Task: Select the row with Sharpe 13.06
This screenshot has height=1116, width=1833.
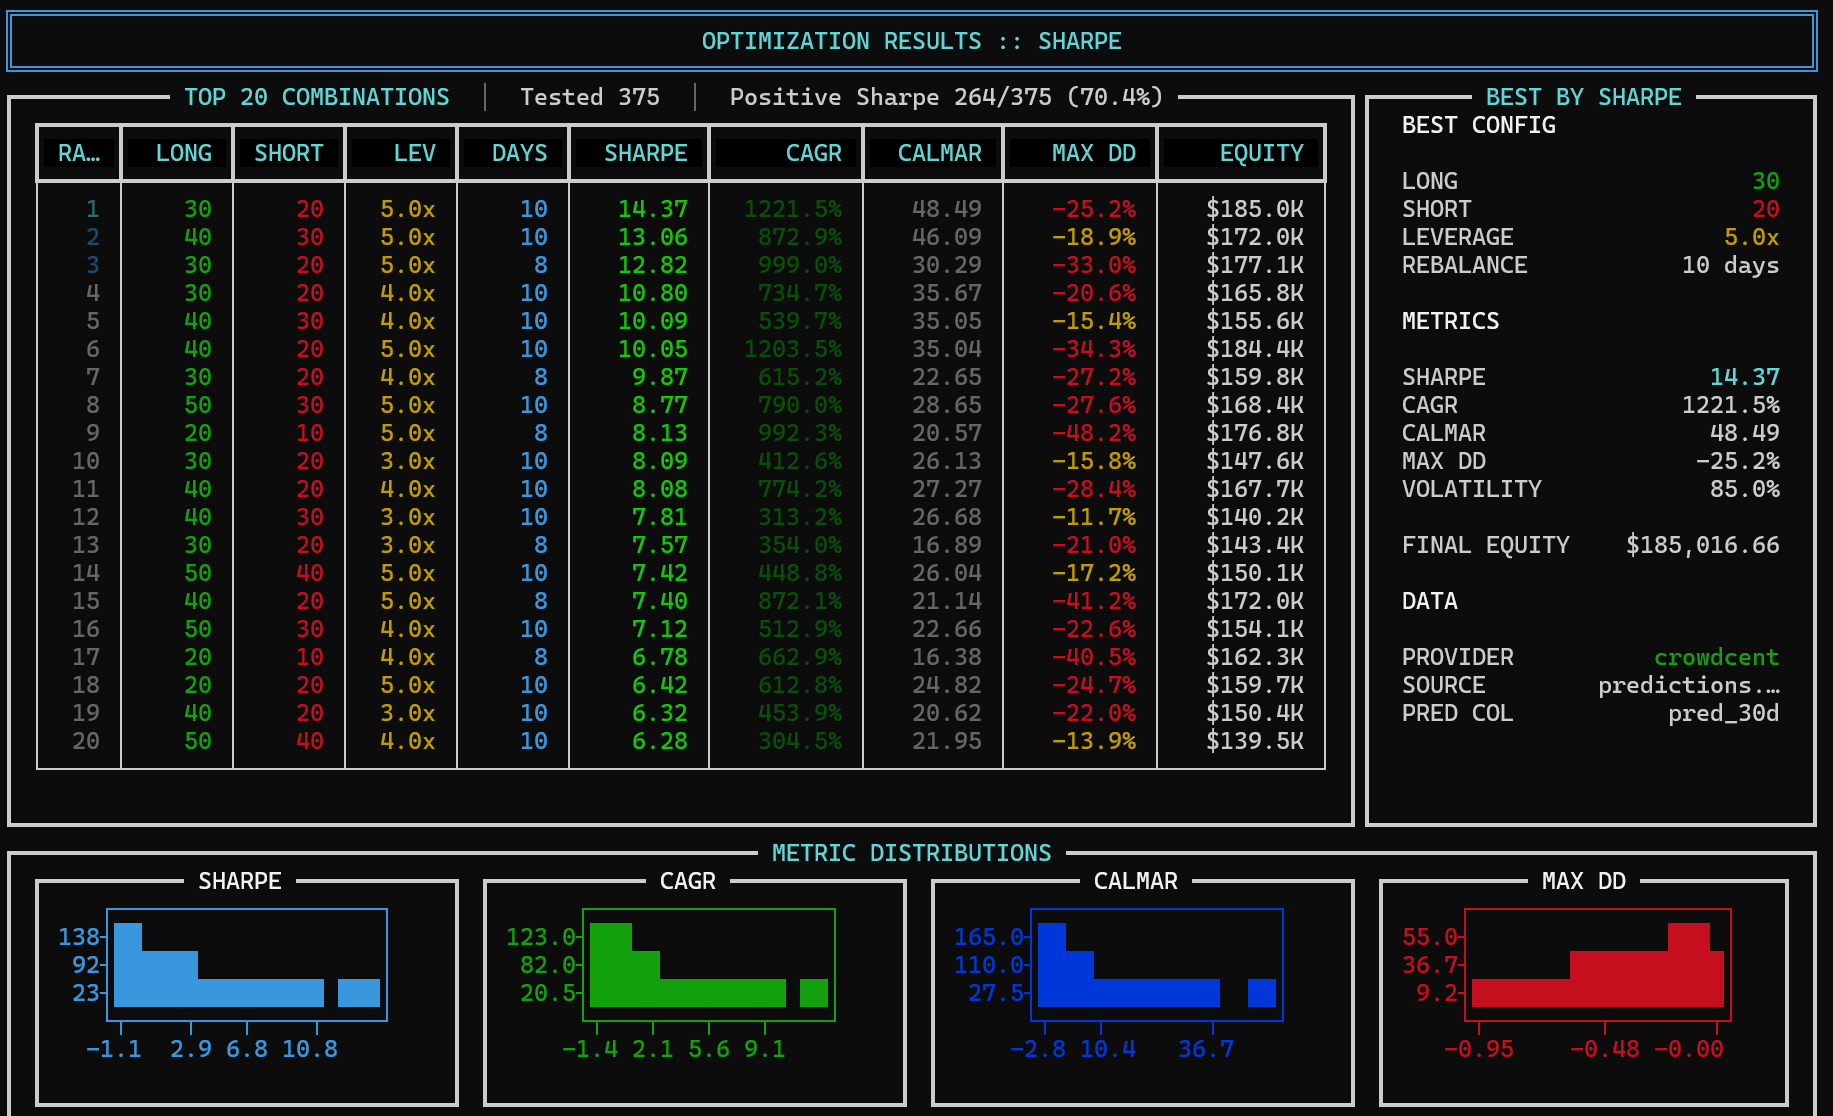Action: 652,237
